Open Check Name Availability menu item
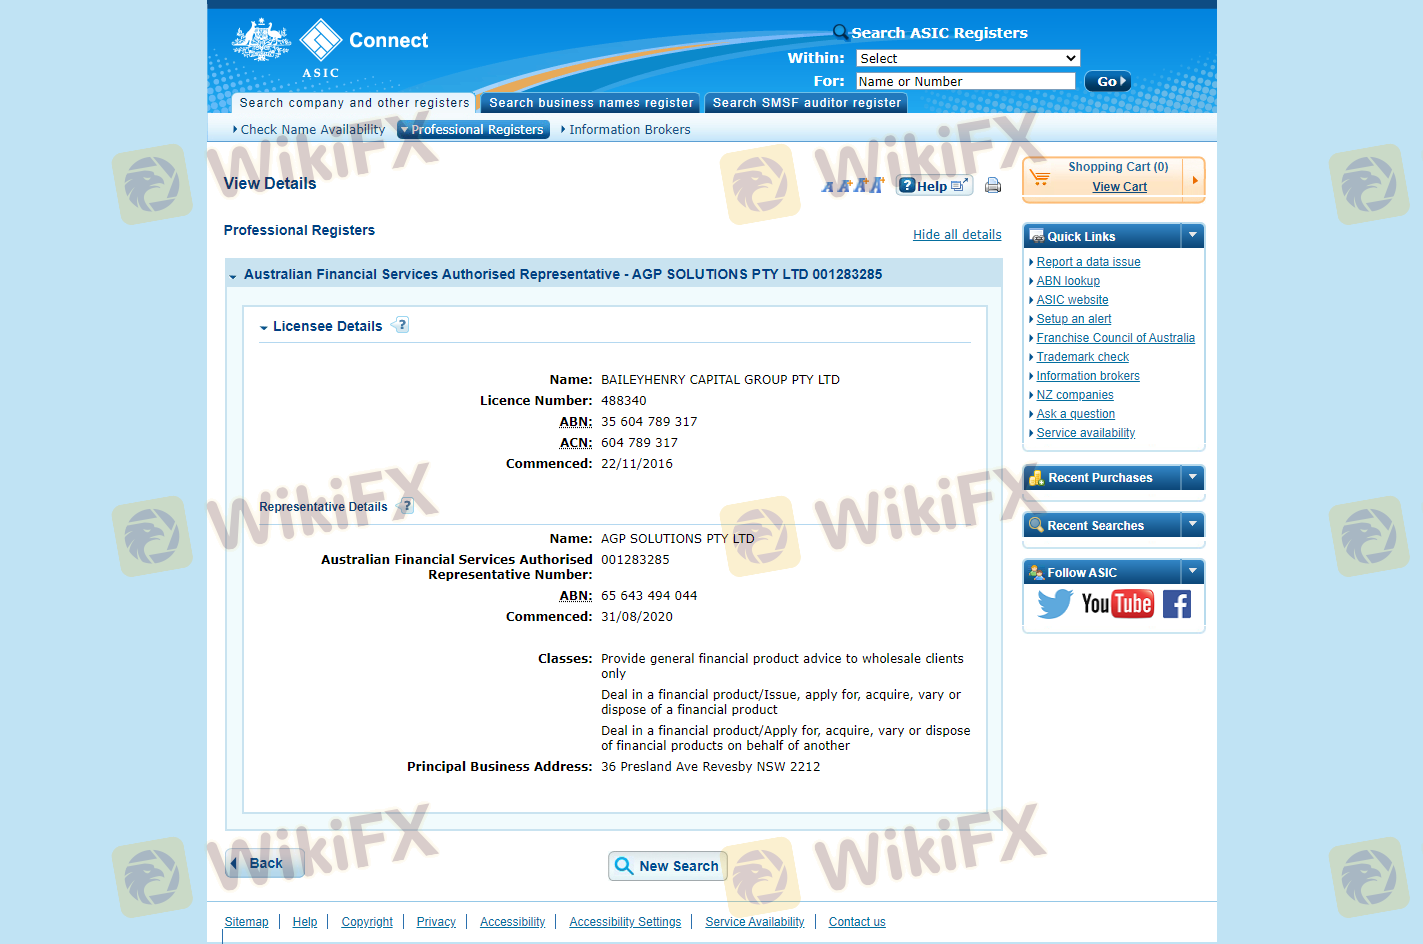This screenshot has height=944, width=1423. (312, 130)
